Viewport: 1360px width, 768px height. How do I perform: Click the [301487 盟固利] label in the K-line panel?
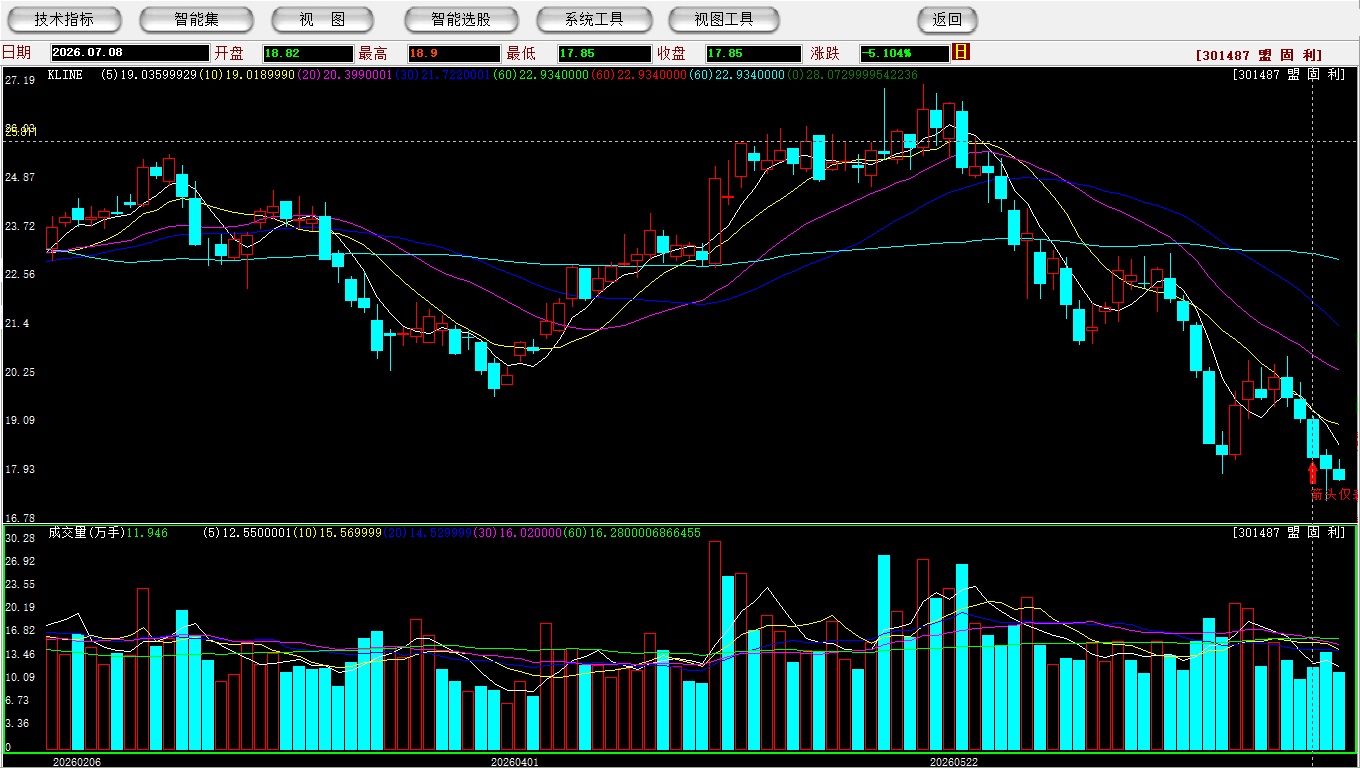tap(1289, 75)
